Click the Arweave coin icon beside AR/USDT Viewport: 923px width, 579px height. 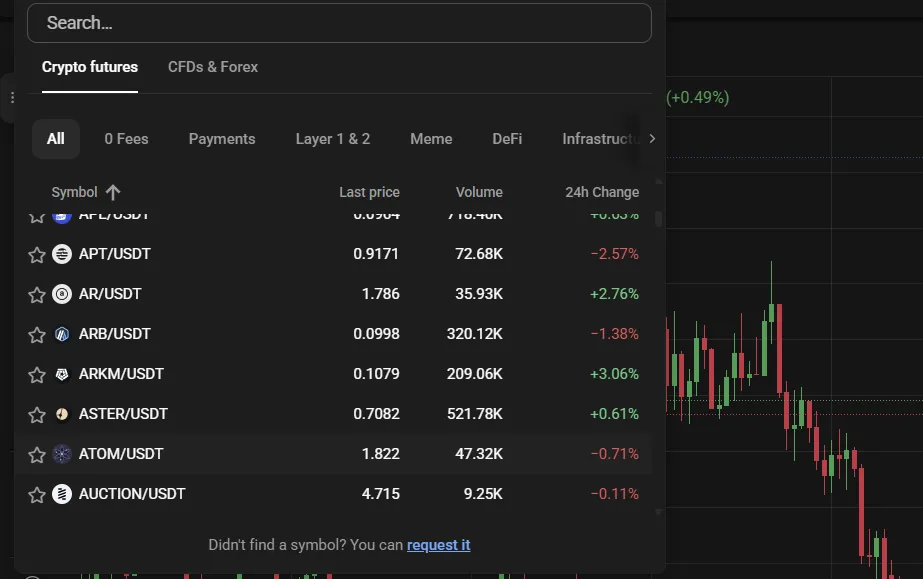[62, 293]
